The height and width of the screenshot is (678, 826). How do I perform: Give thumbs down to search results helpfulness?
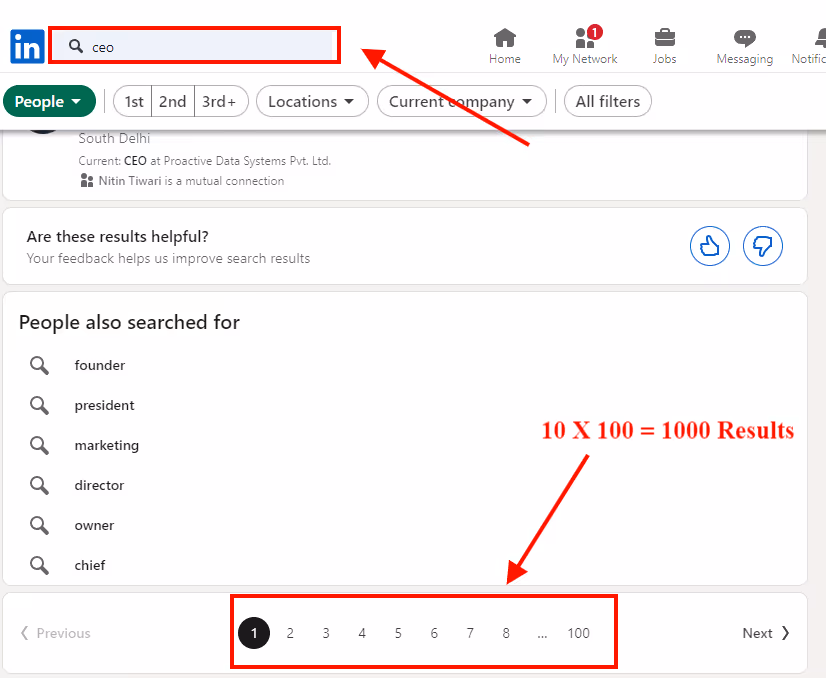pyautogui.click(x=763, y=246)
